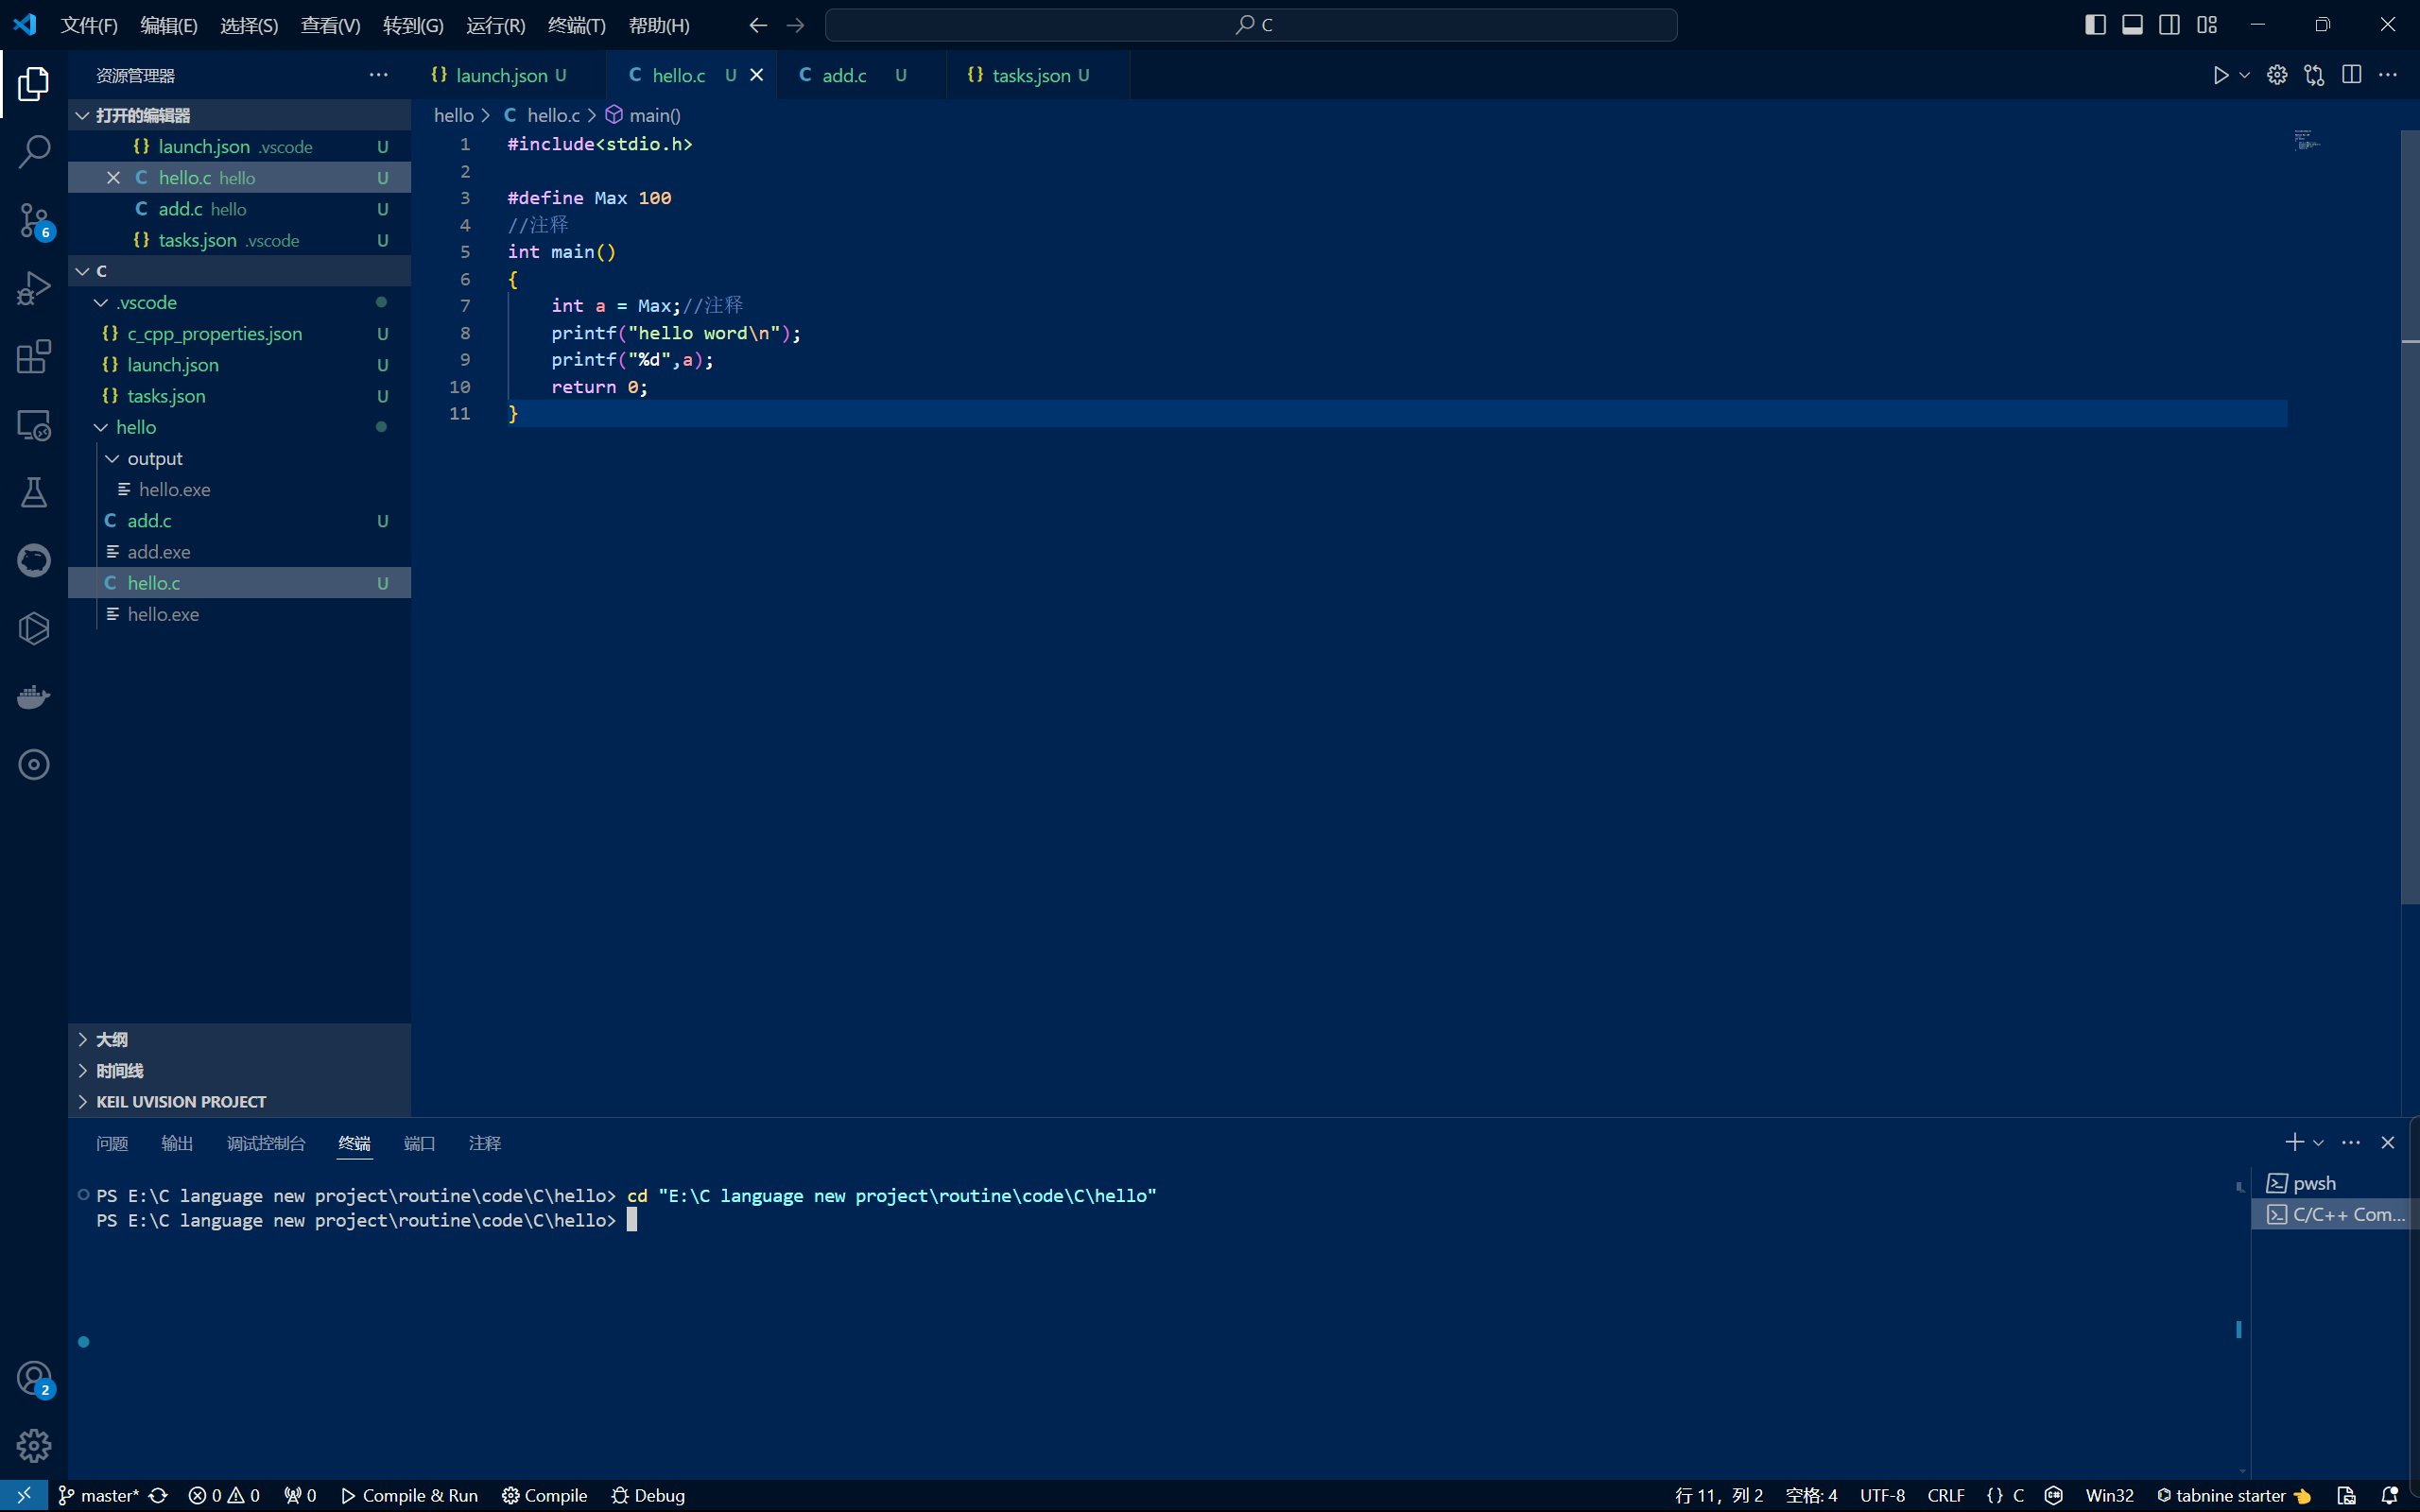Click the Run code play button
The height and width of the screenshot is (1512, 2420).
(2219, 75)
